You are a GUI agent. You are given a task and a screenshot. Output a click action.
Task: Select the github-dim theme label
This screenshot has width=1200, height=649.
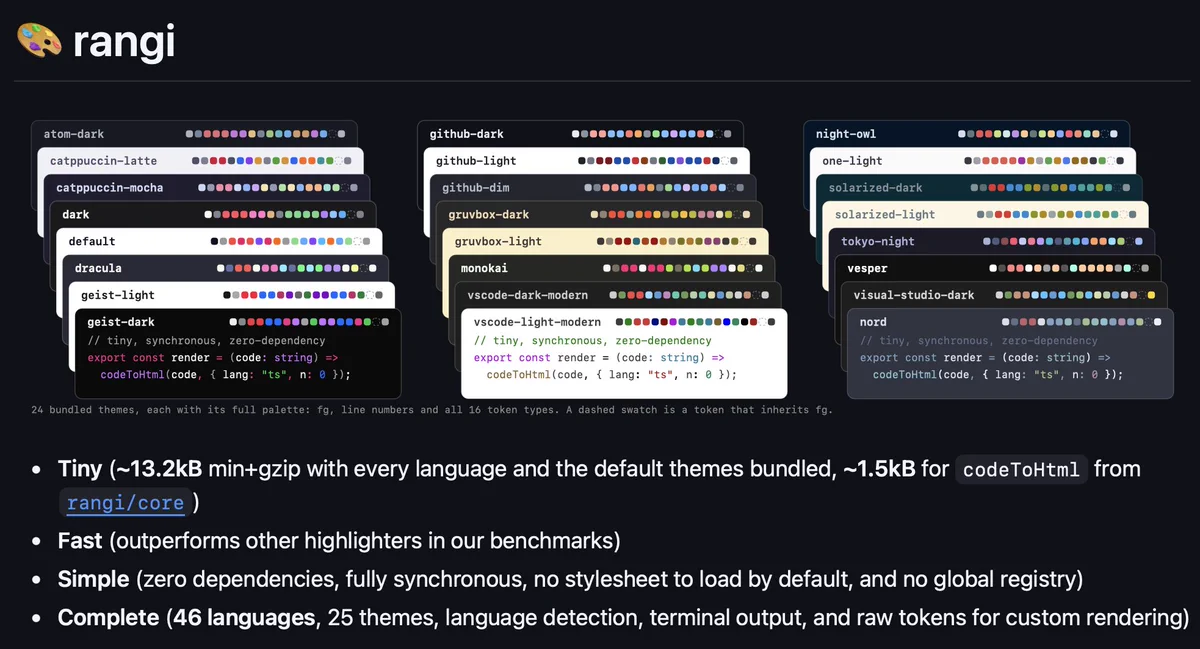click(x=476, y=188)
